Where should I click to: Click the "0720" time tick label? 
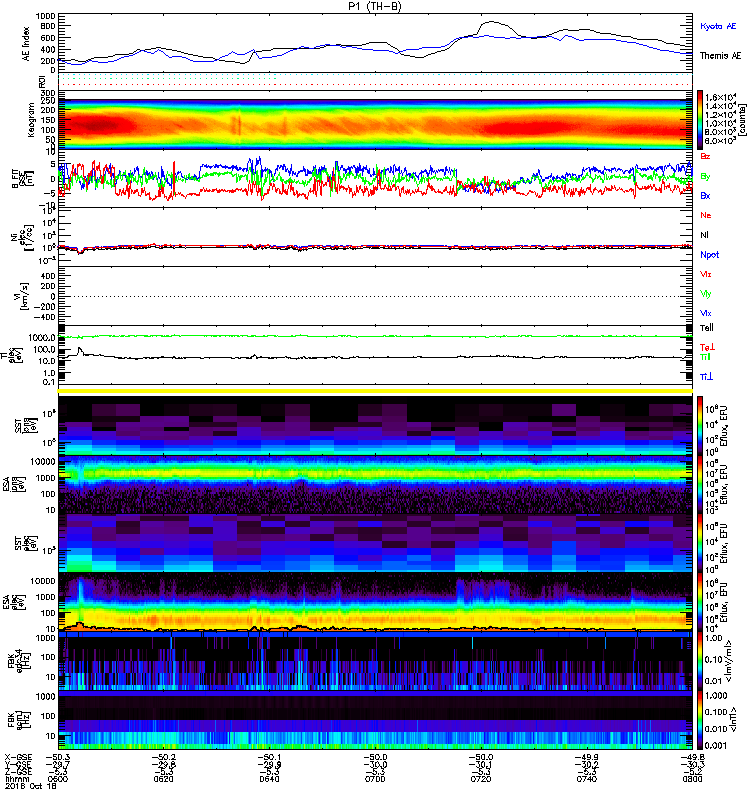(x=481, y=779)
